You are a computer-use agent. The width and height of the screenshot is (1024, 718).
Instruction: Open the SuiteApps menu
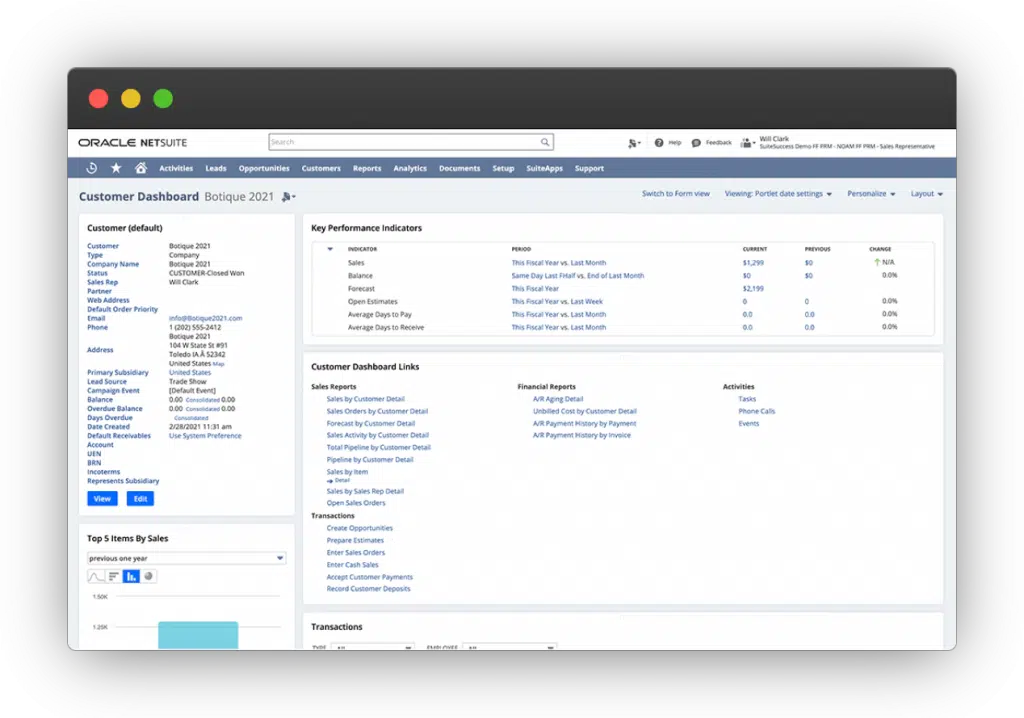tap(545, 169)
